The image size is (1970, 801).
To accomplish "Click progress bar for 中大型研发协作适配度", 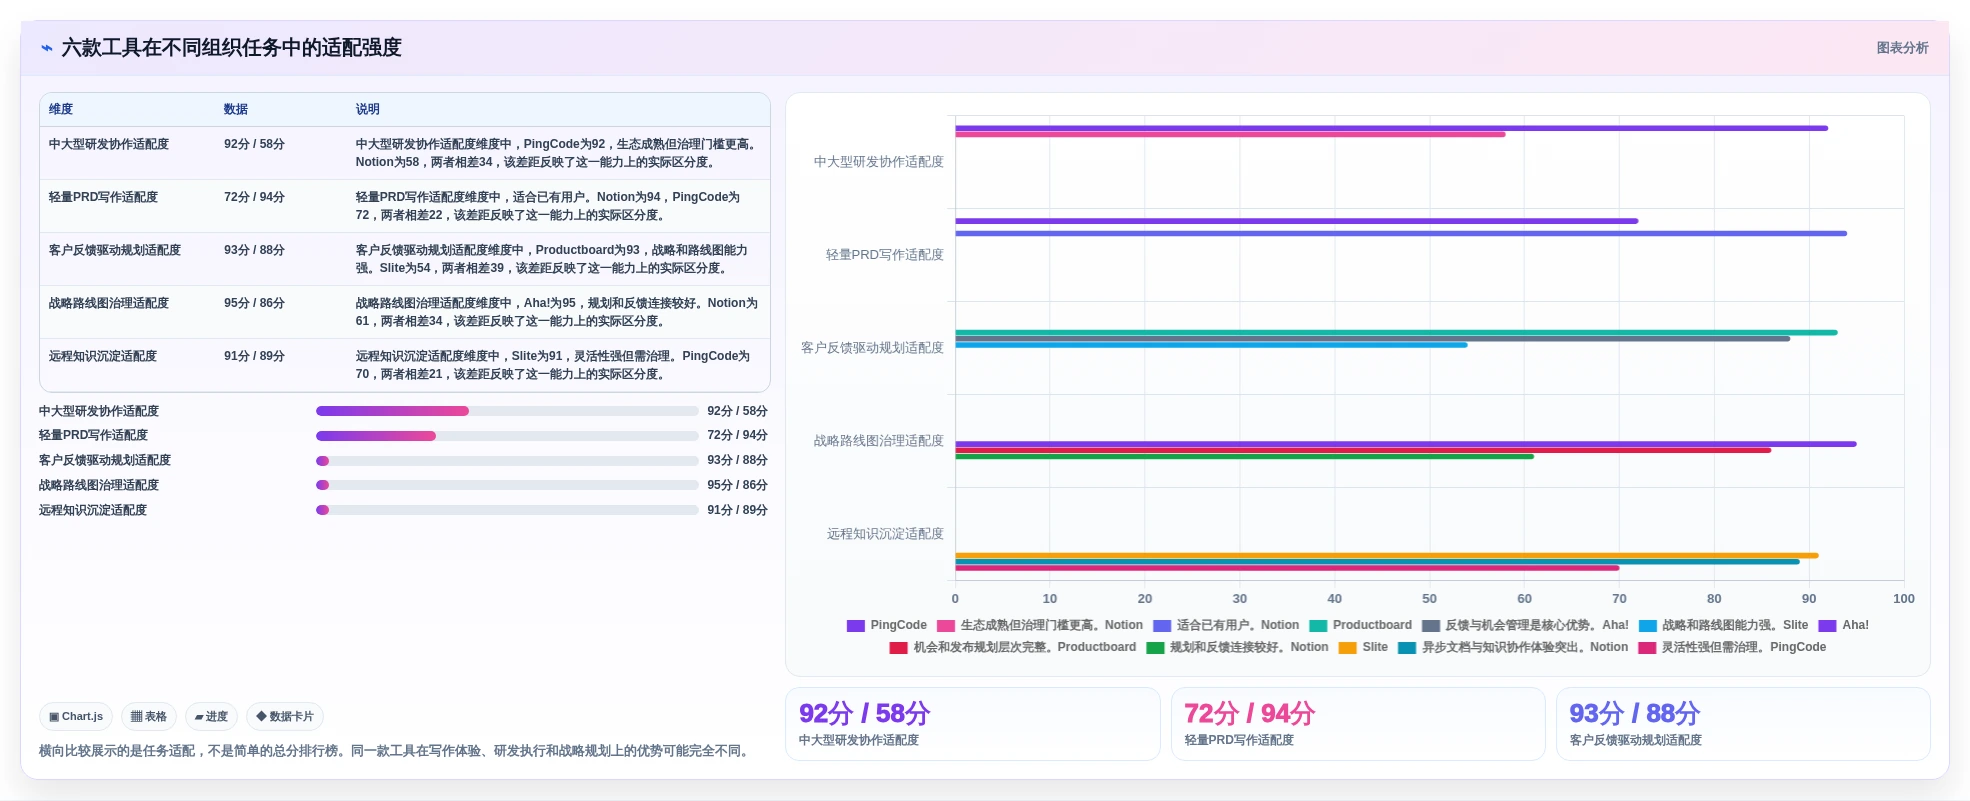I will click(x=507, y=411).
